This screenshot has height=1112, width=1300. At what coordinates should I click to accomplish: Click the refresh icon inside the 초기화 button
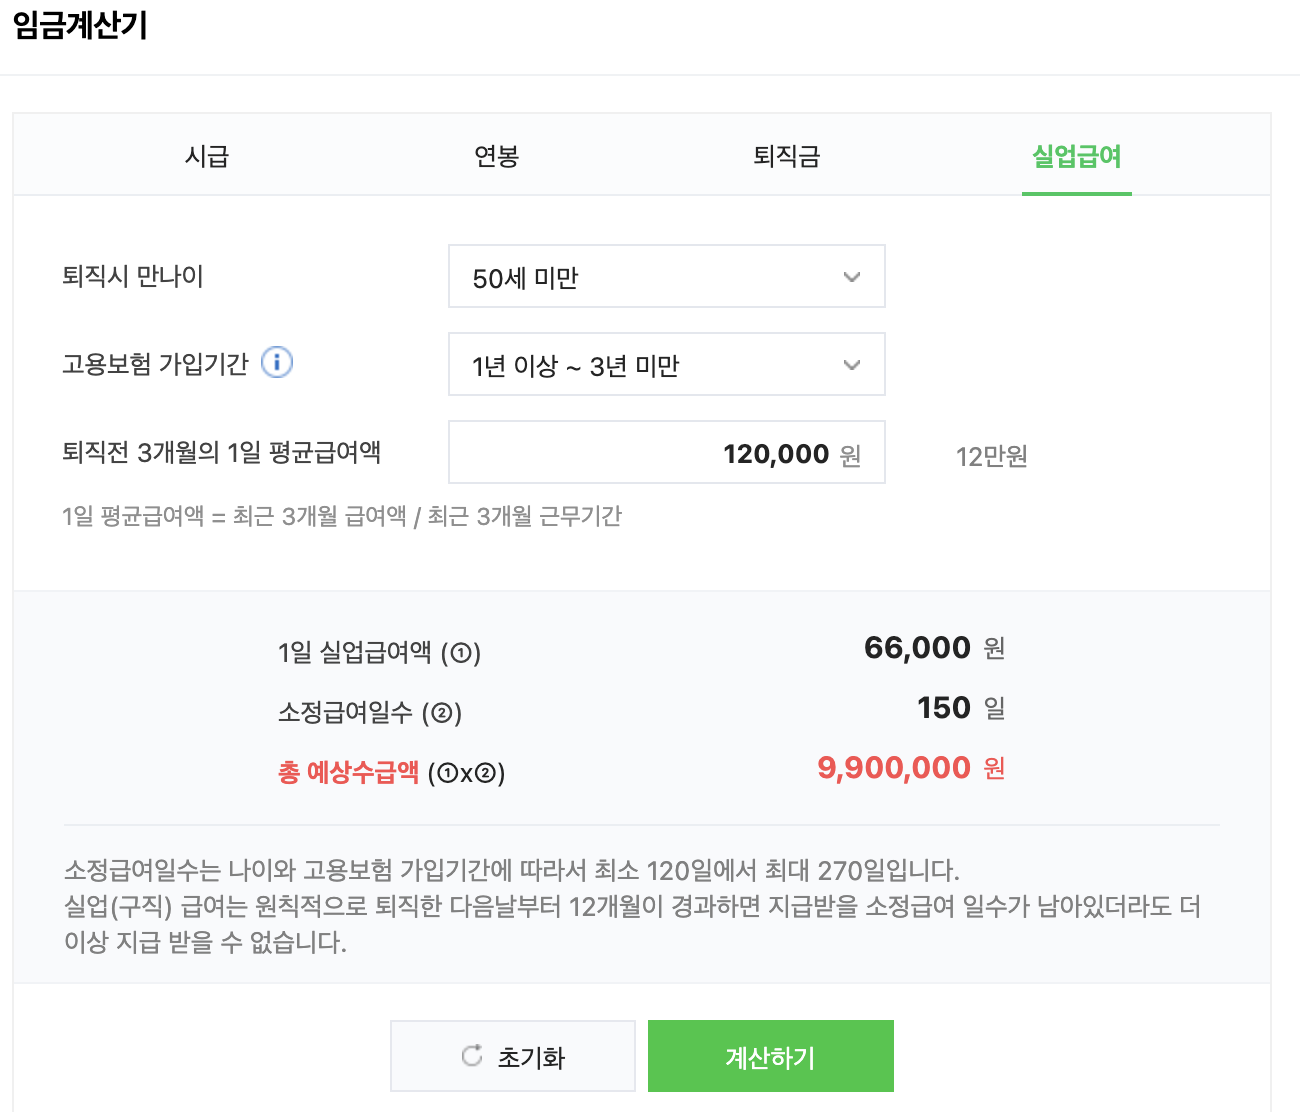472,1056
